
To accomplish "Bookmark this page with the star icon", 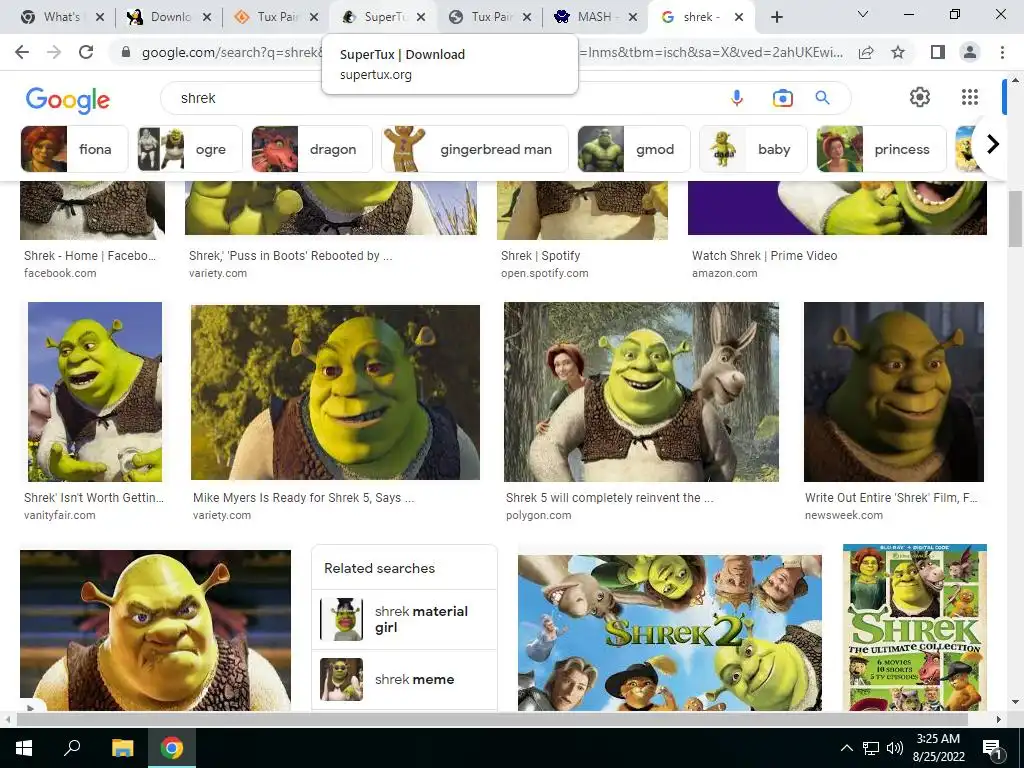I will tap(898, 52).
